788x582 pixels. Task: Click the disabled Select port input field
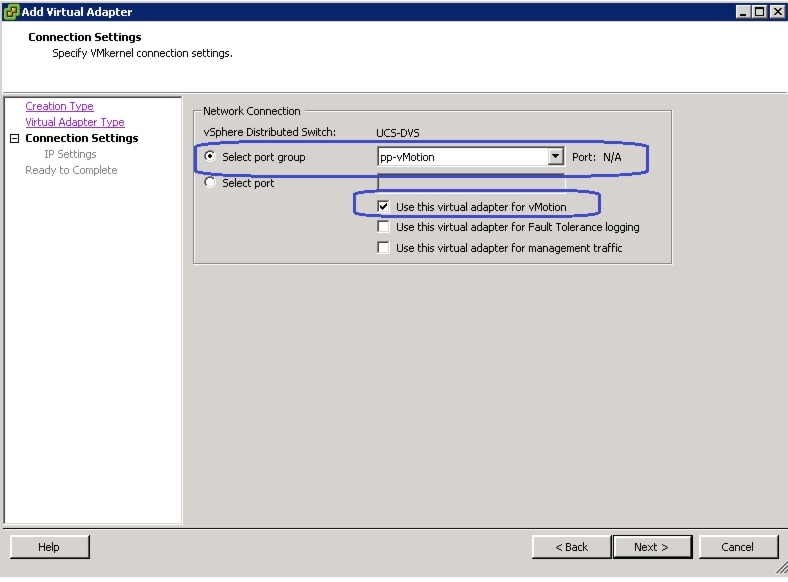471,182
